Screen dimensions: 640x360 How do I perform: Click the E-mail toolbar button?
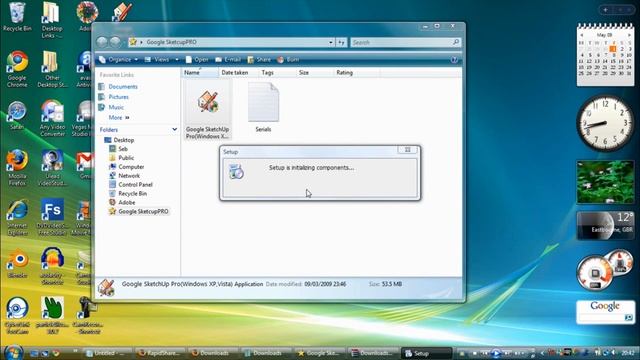(x=228, y=60)
